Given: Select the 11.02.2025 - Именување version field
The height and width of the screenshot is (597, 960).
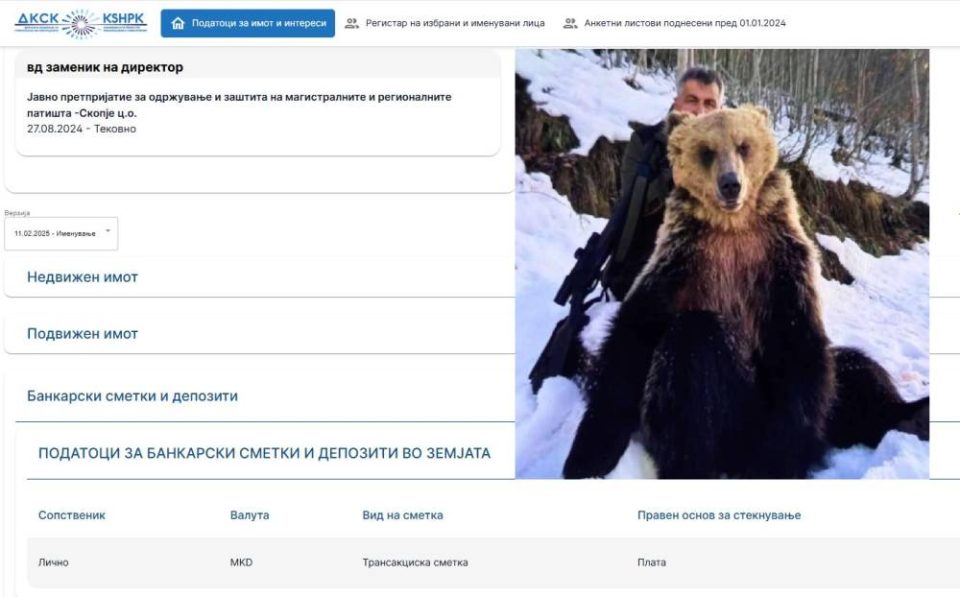Looking at the screenshot, I should 61,233.
